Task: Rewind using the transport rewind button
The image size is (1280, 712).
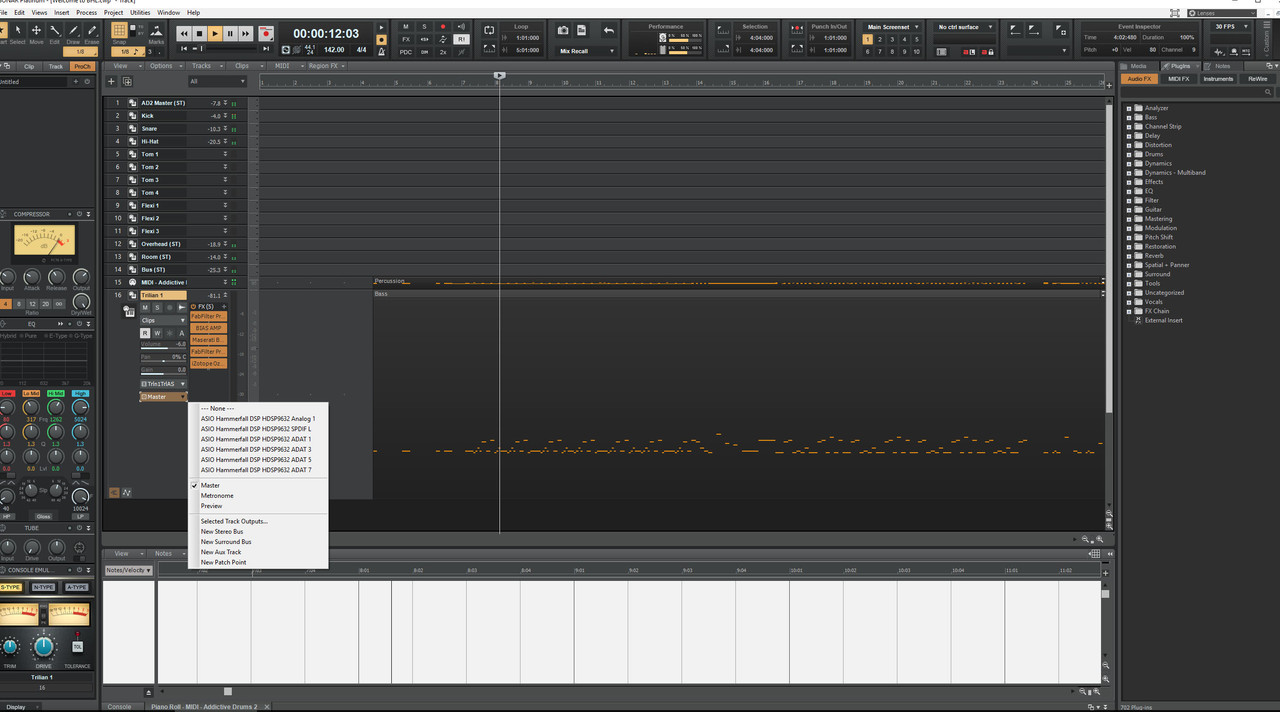Action: coord(184,33)
